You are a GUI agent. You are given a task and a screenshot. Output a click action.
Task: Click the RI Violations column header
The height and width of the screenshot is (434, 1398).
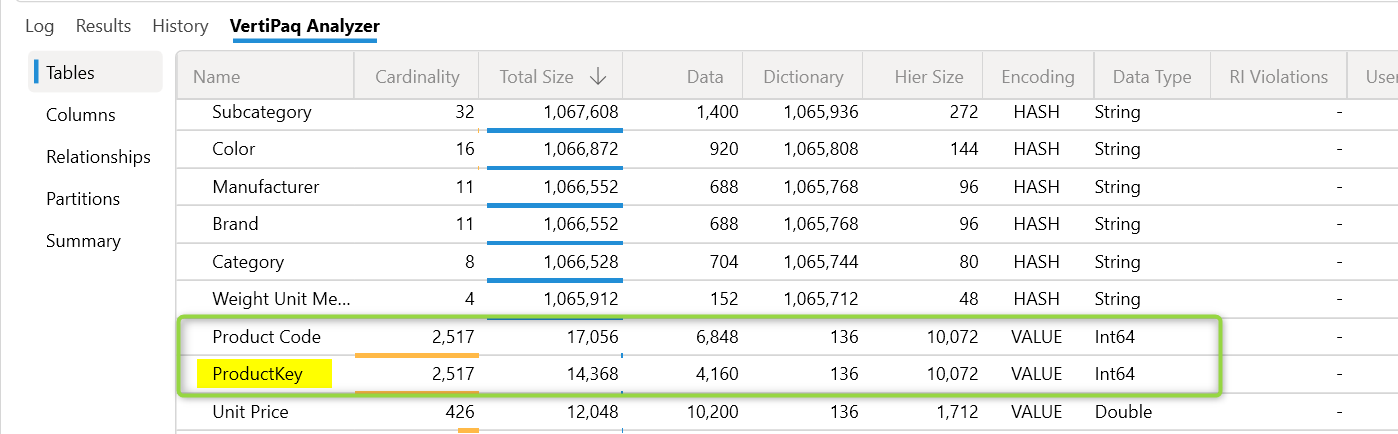point(1271,77)
